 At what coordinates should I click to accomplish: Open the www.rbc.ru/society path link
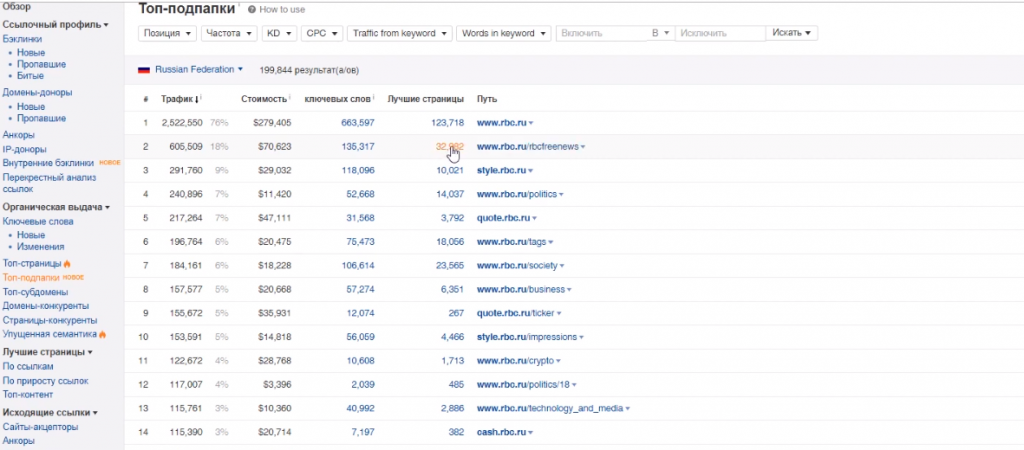[x=517, y=266]
